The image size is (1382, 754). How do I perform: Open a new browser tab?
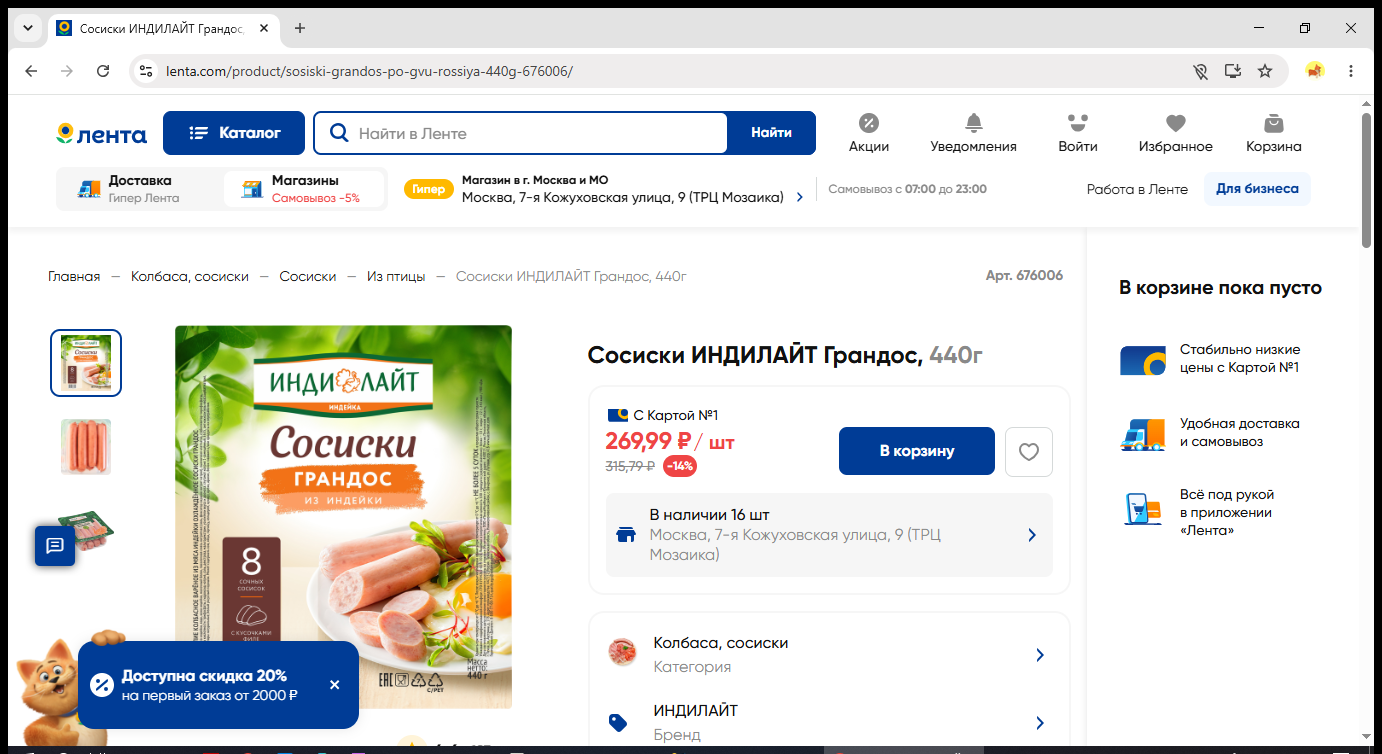[x=300, y=28]
